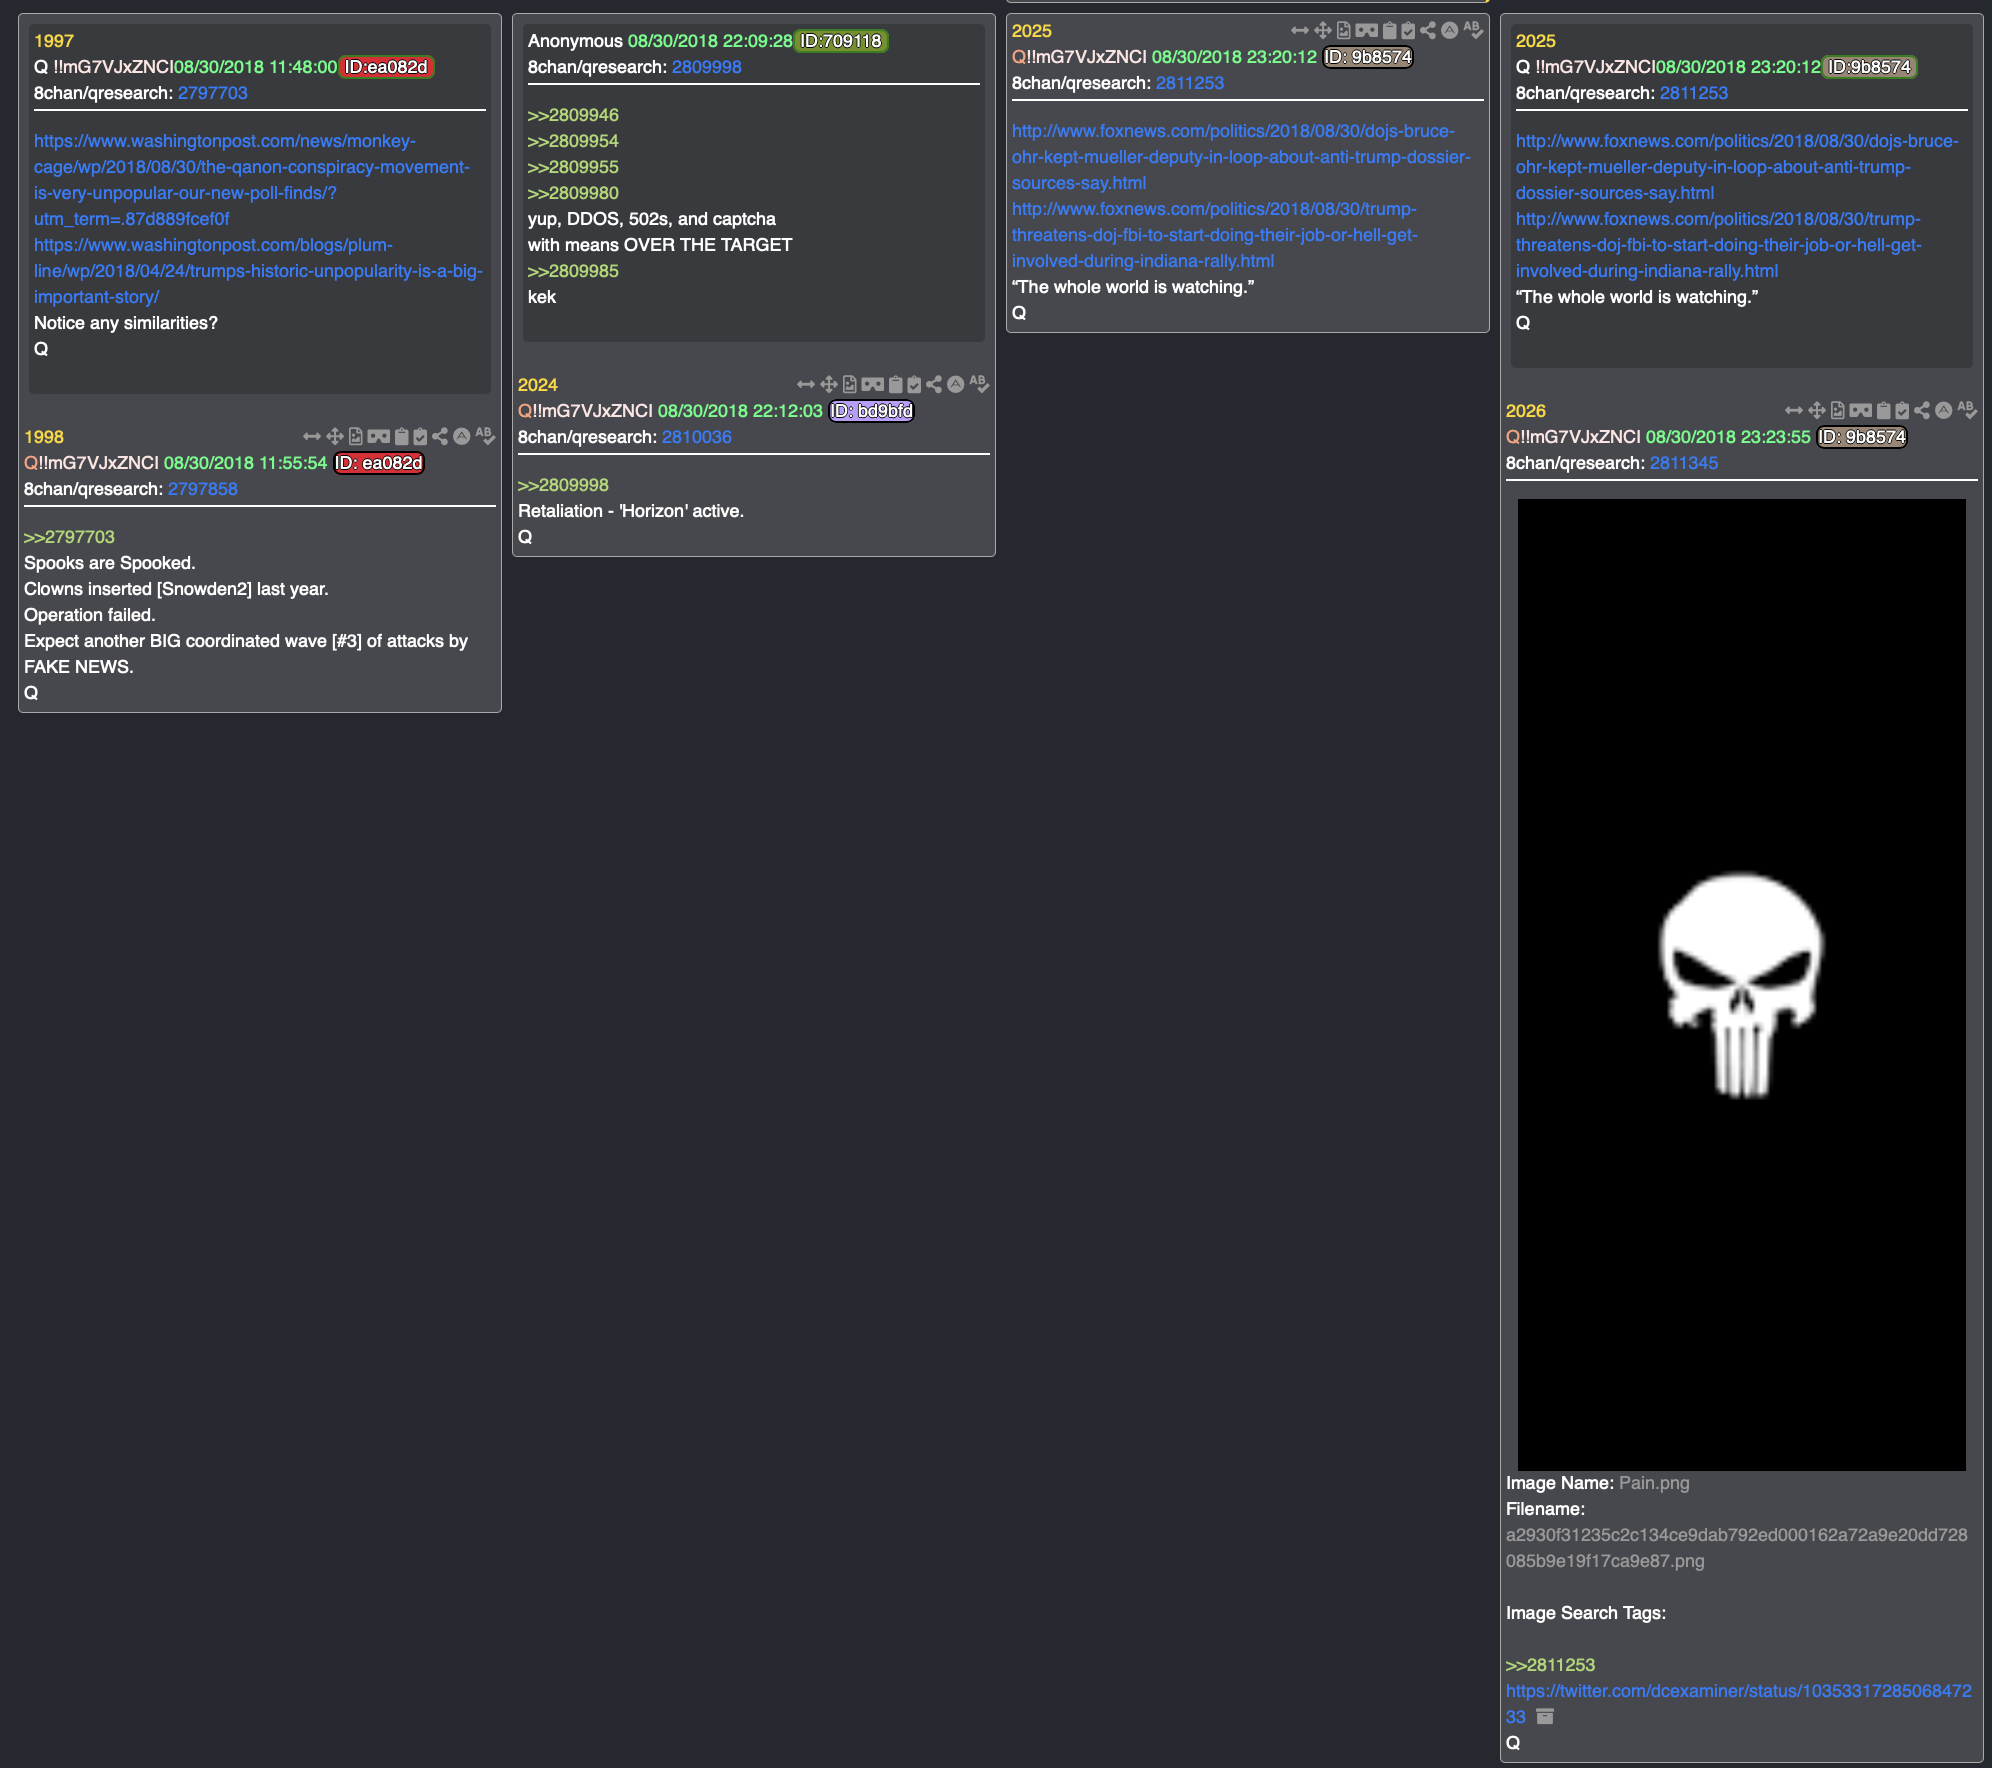The height and width of the screenshot is (1768, 1992).
Task: Click the image file icon on post 2024
Action: coord(850,385)
